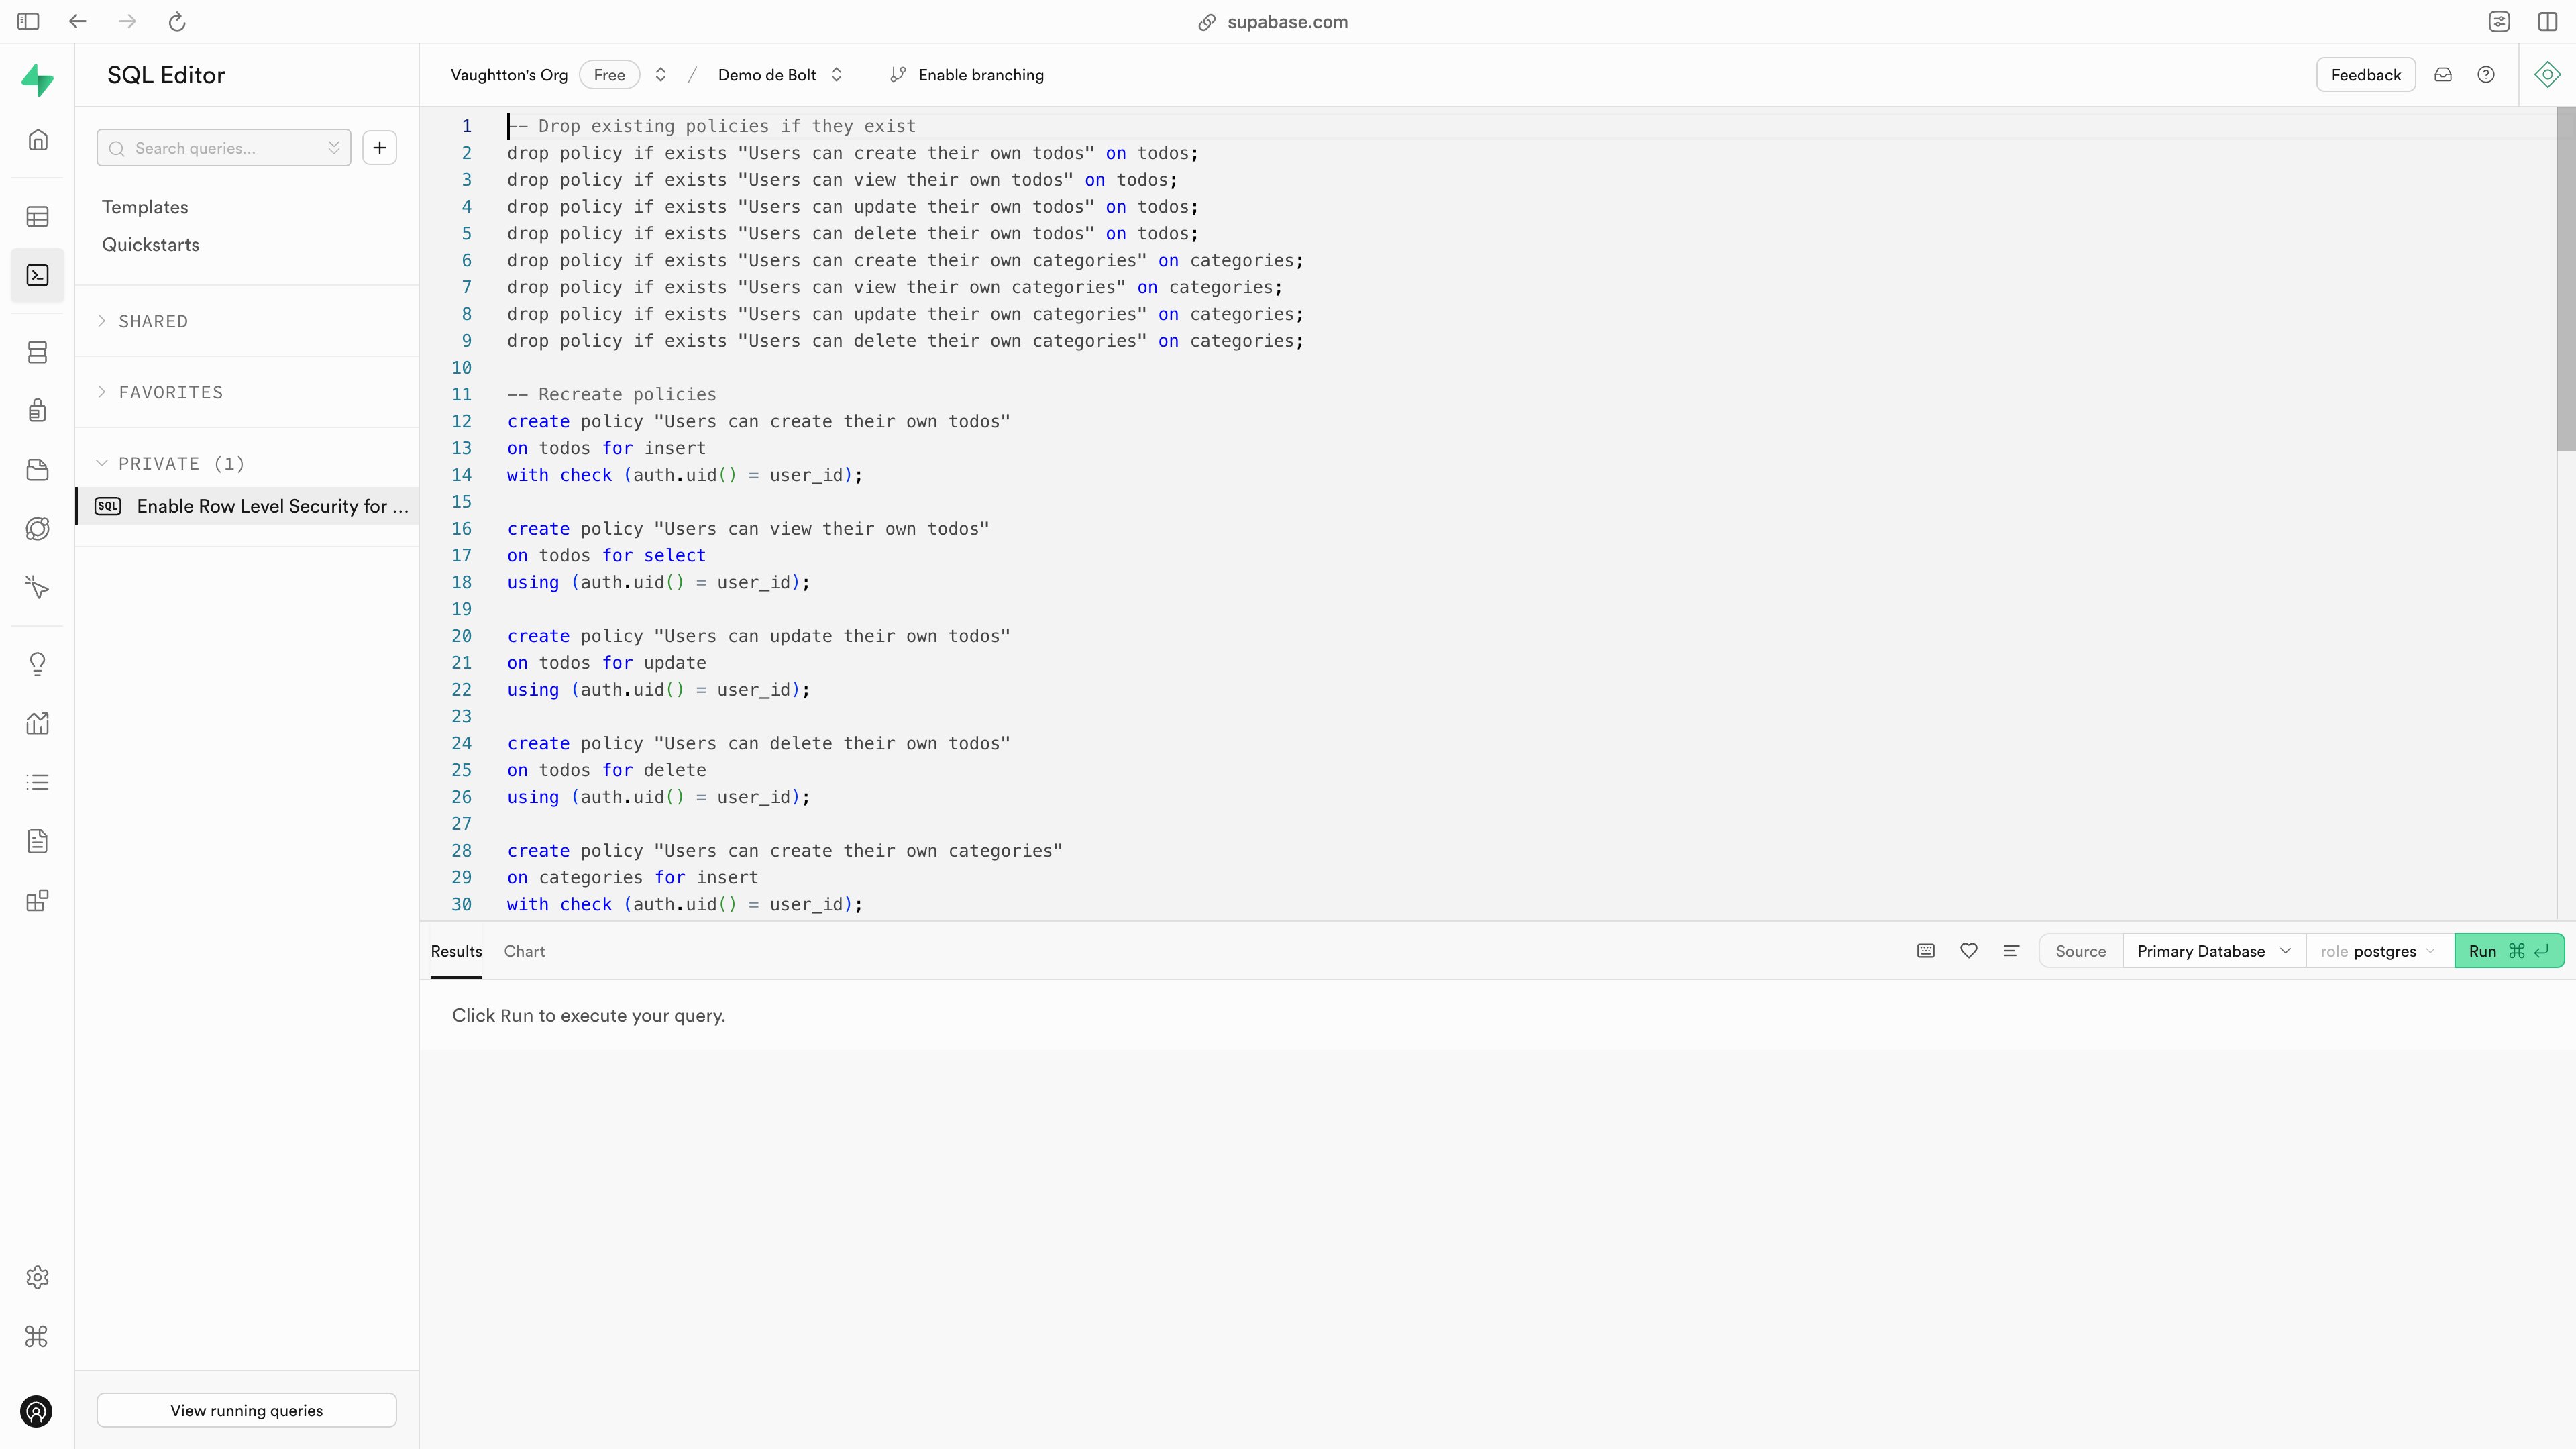
Task: Open the Advisors lightbulb icon
Action: click(37, 664)
